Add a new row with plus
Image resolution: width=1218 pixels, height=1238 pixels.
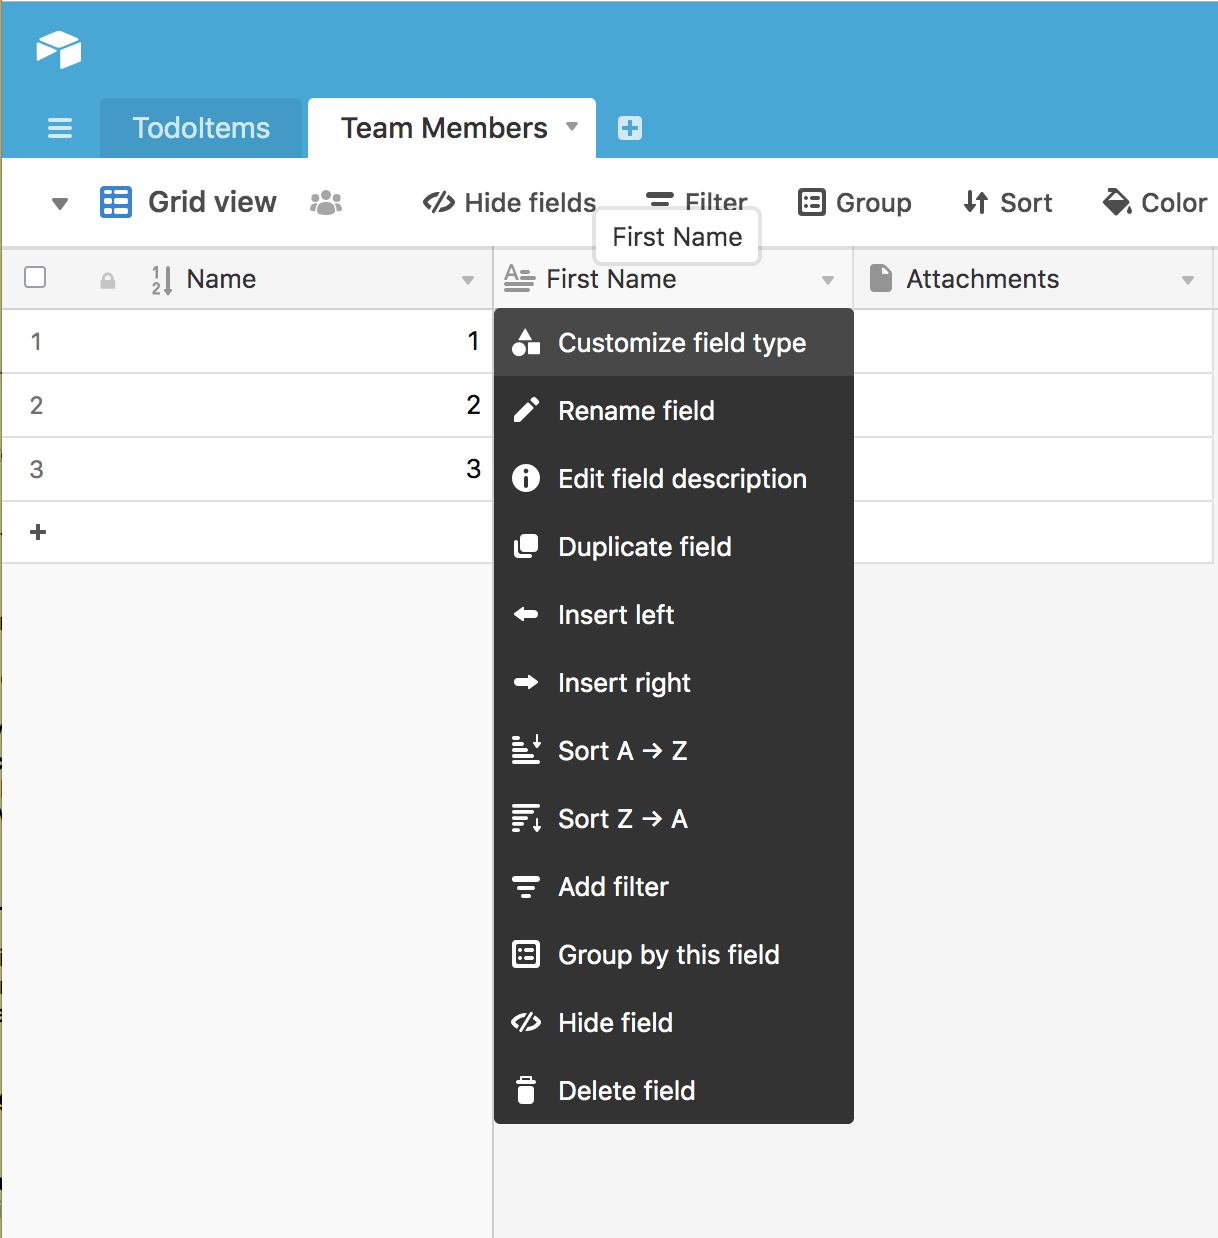(x=38, y=532)
